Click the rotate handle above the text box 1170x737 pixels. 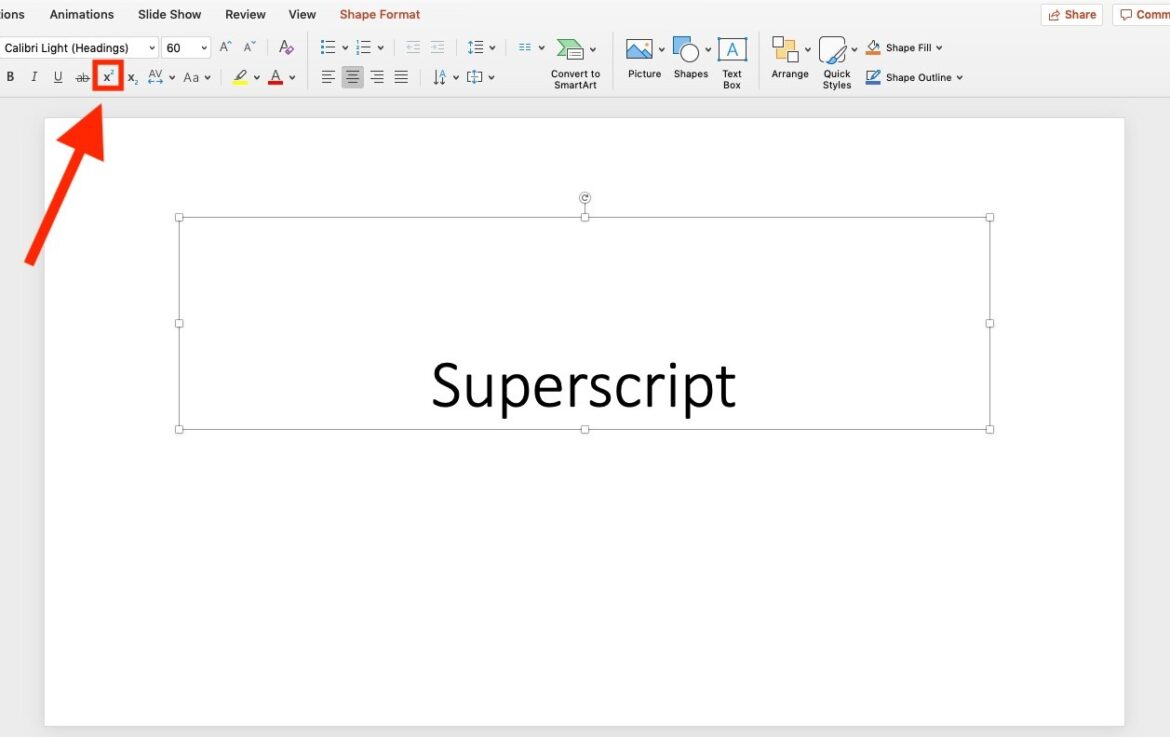[x=585, y=198]
